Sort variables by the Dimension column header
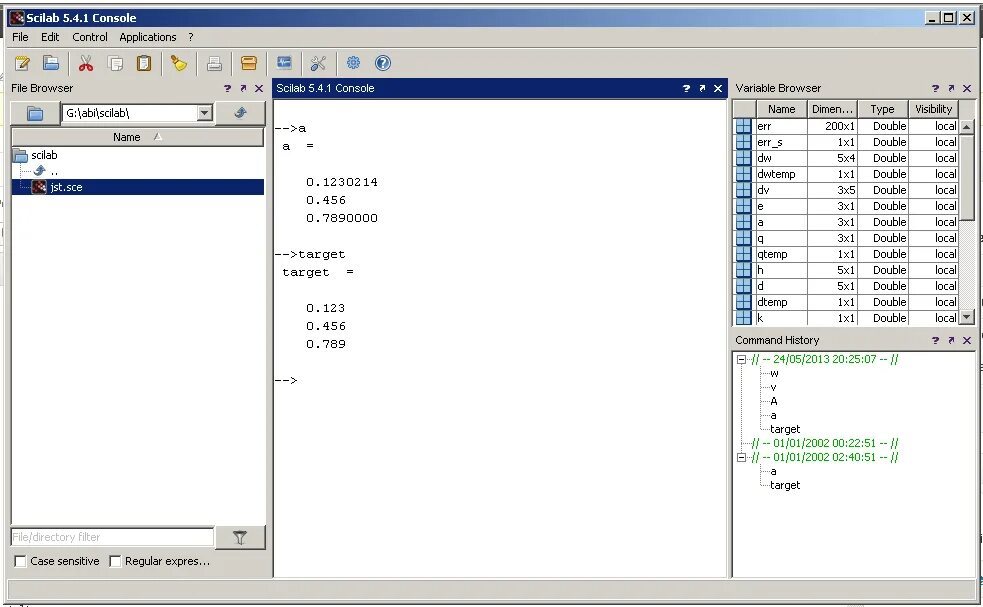This screenshot has height=607, width=983. tap(832, 109)
